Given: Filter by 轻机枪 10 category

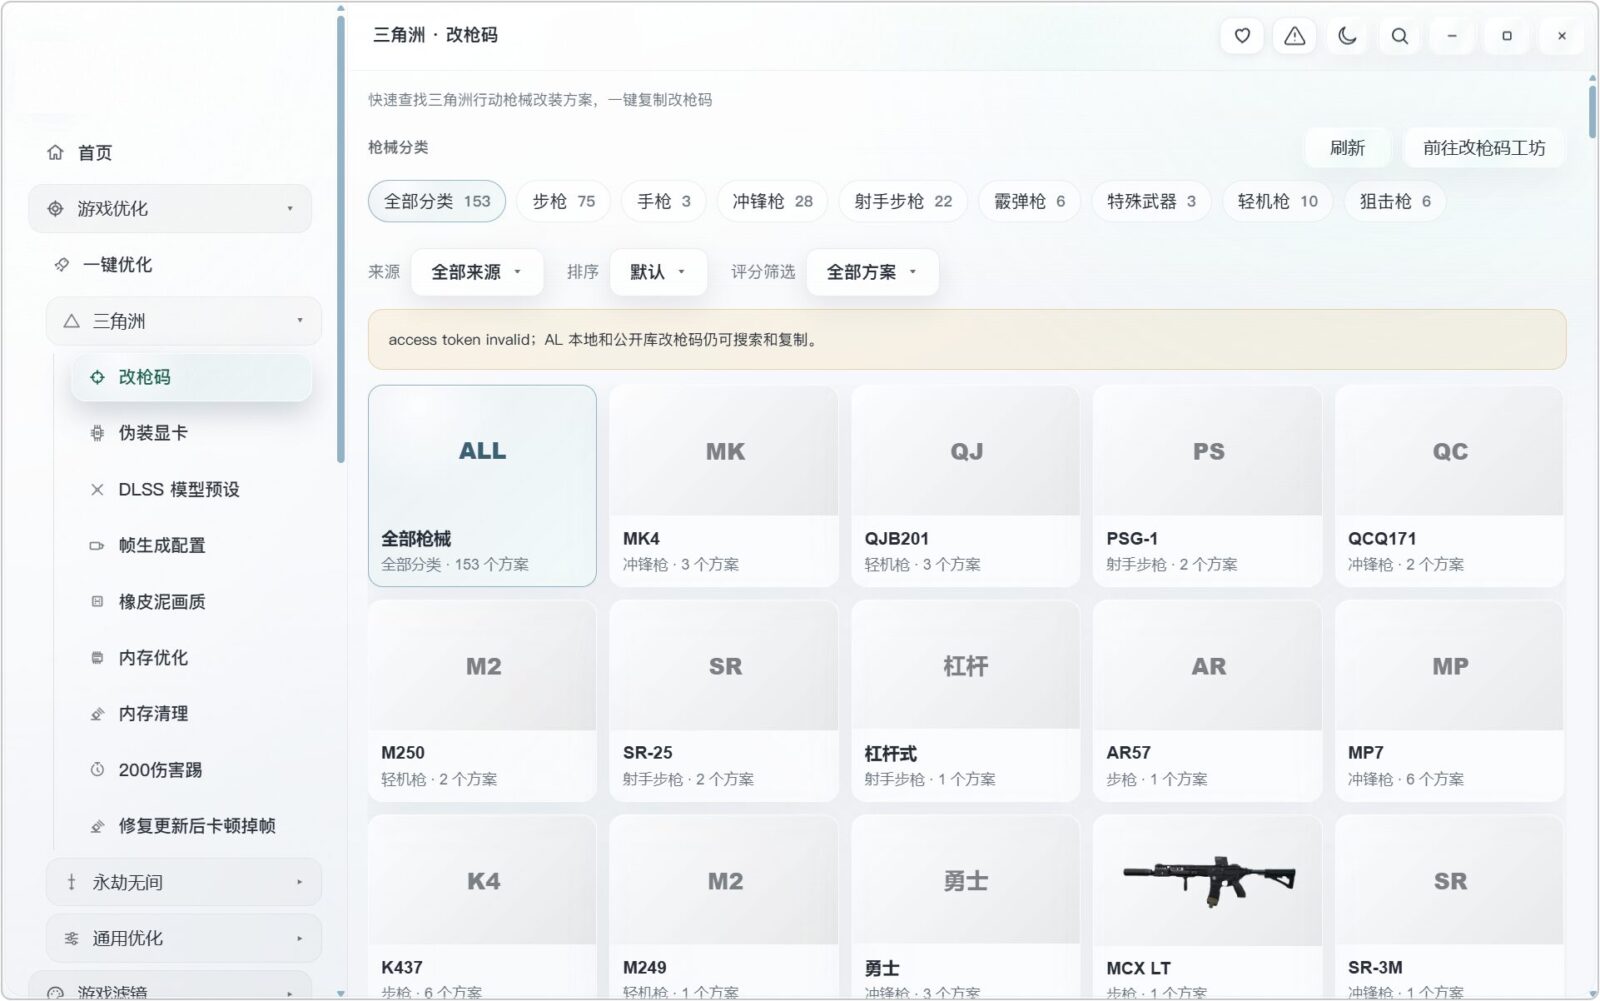Looking at the screenshot, I should (x=1277, y=201).
